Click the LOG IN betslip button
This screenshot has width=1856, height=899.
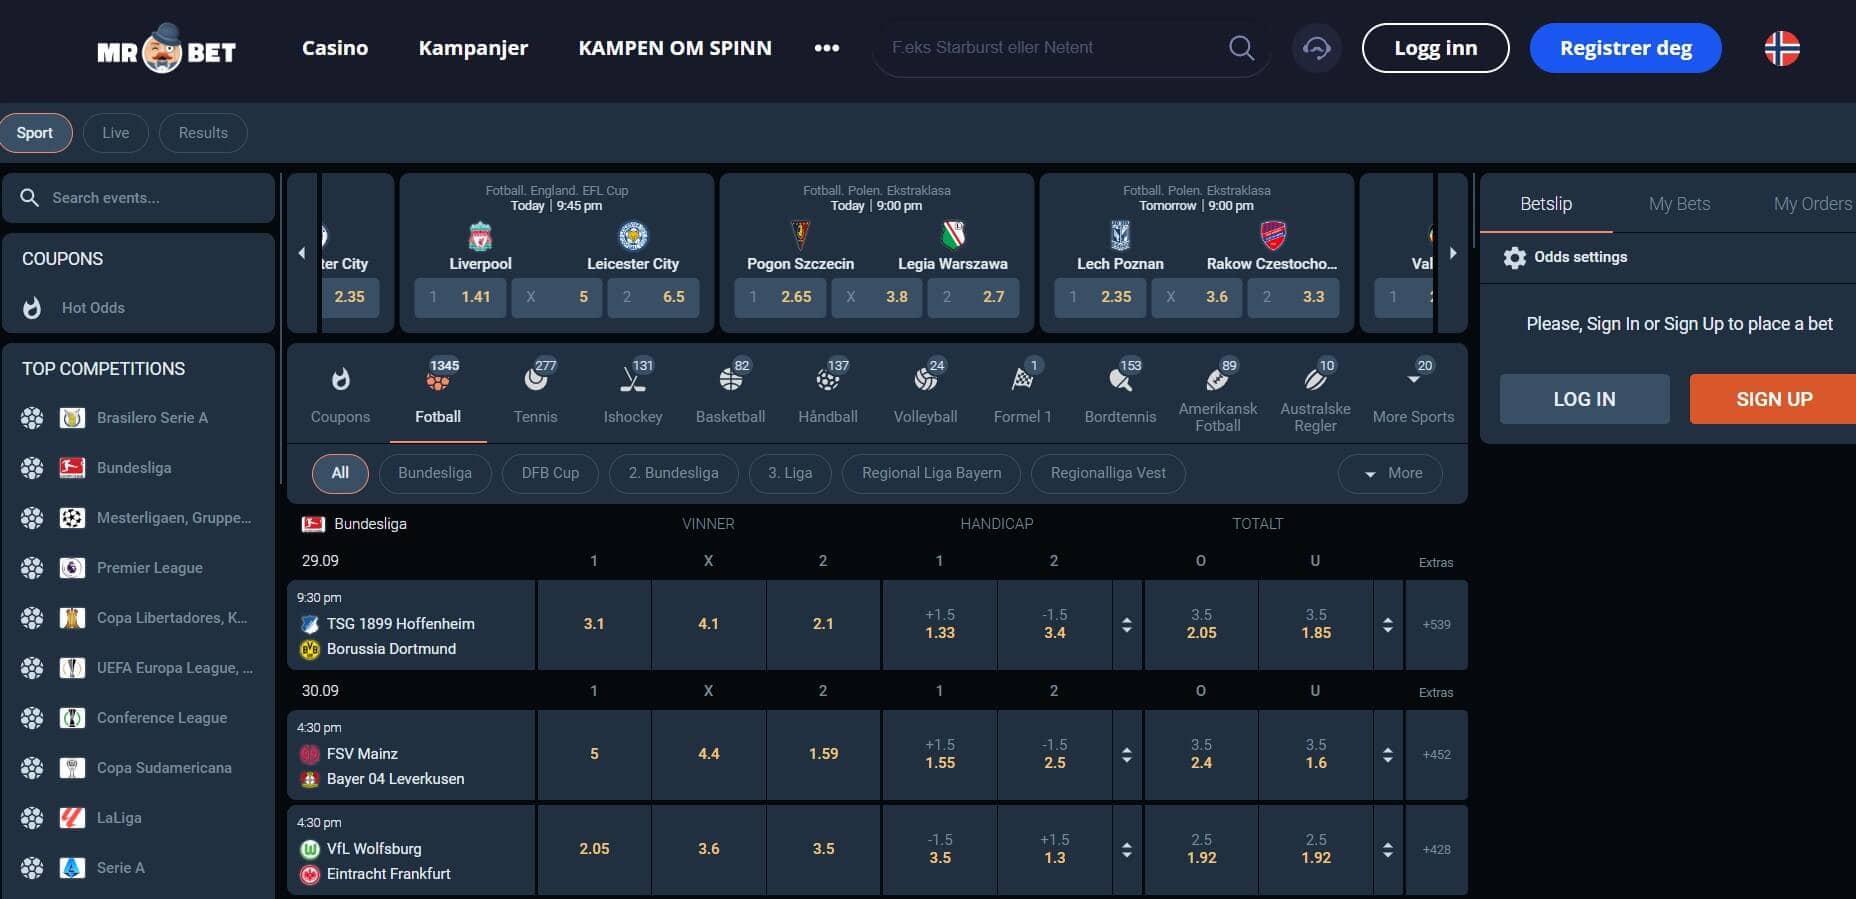point(1585,399)
